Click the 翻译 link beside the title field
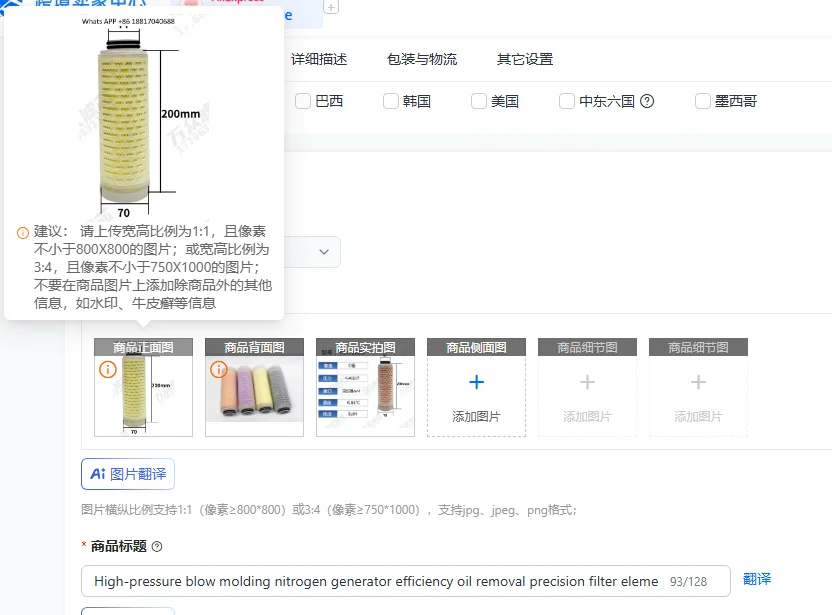The height and width of the screenshot is (615, 832). [x=757, y=579]
